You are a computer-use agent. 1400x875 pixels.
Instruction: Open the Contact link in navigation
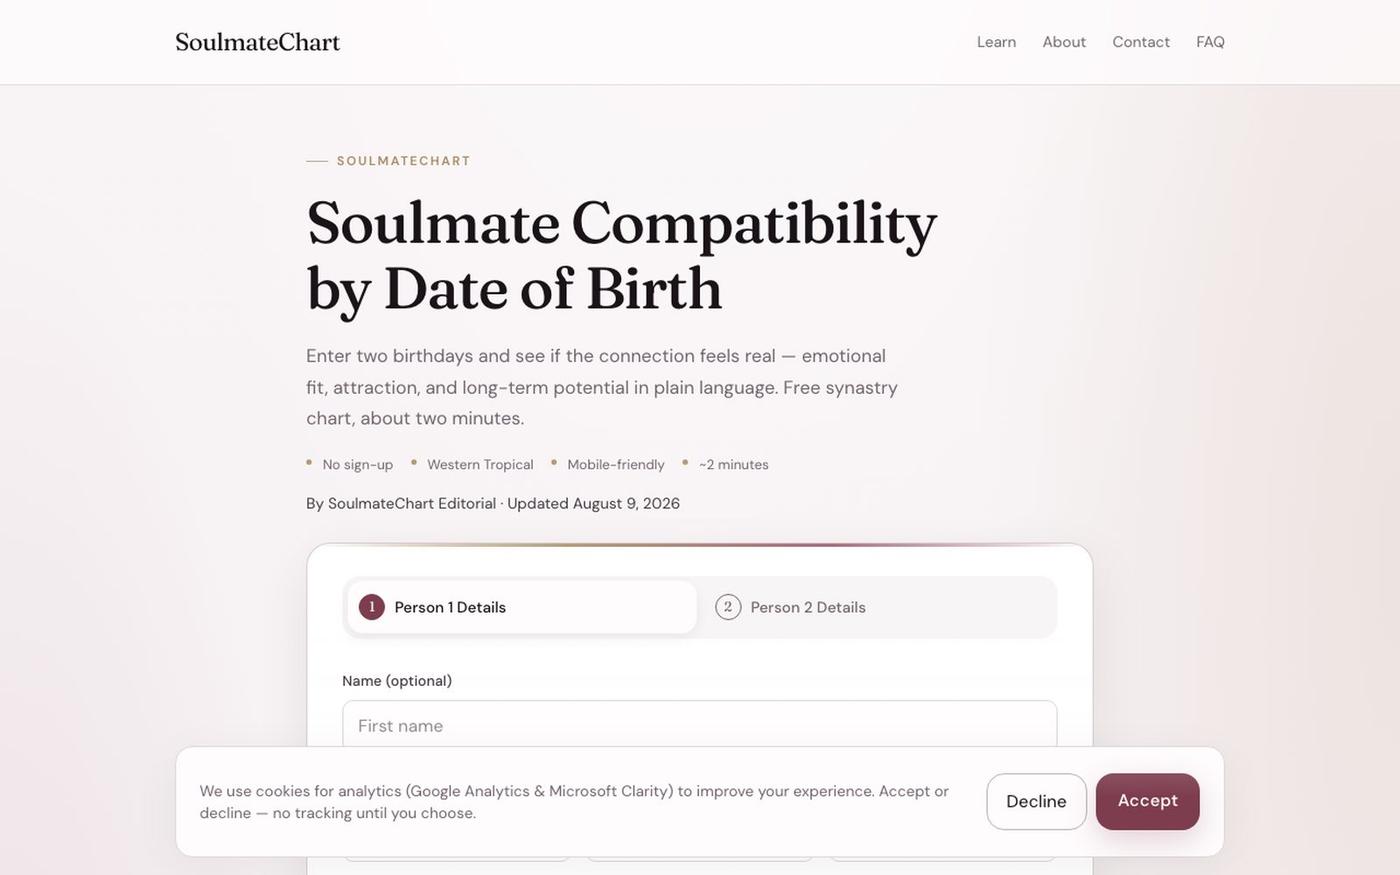click(1141, 42)
